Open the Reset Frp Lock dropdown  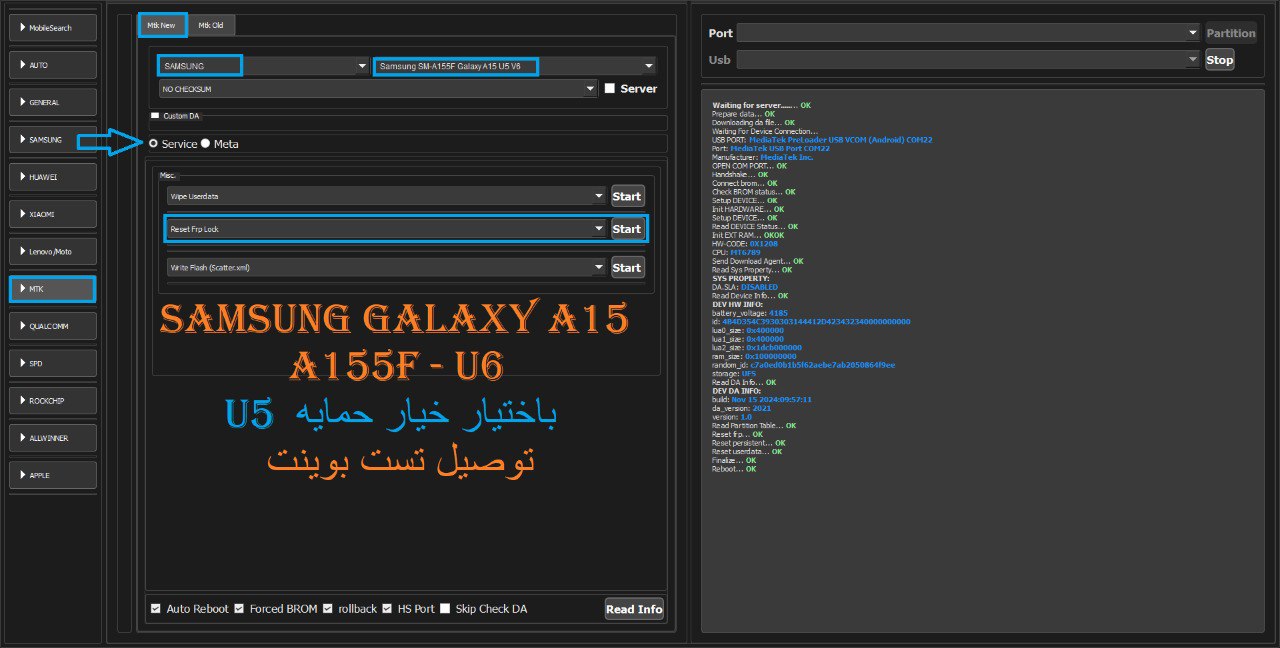coord(386,229)
